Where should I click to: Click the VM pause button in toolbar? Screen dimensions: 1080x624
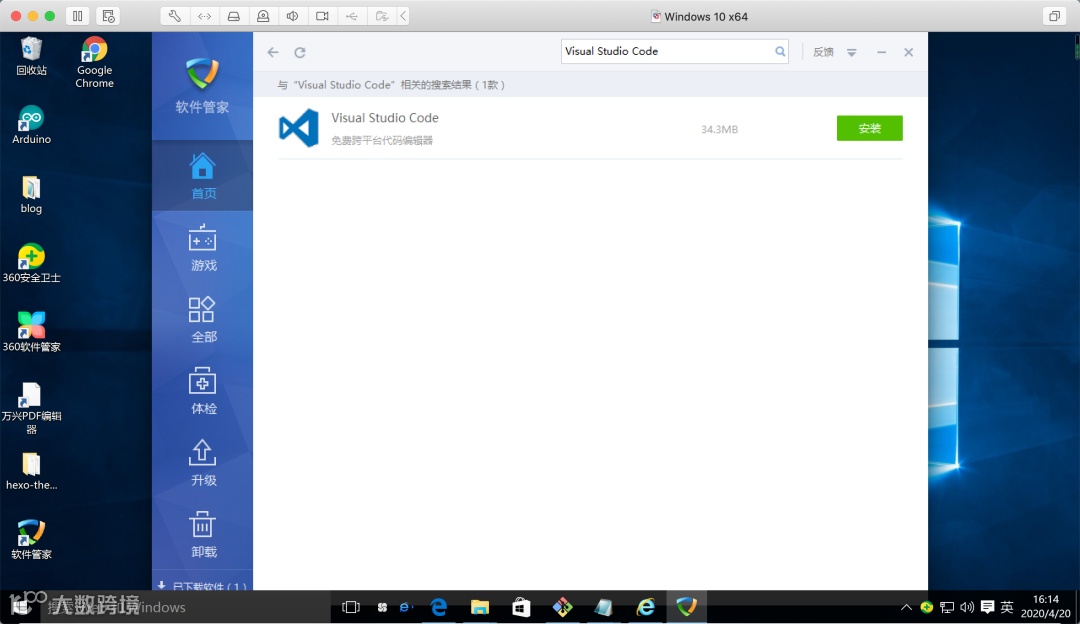tap(77, 16)
